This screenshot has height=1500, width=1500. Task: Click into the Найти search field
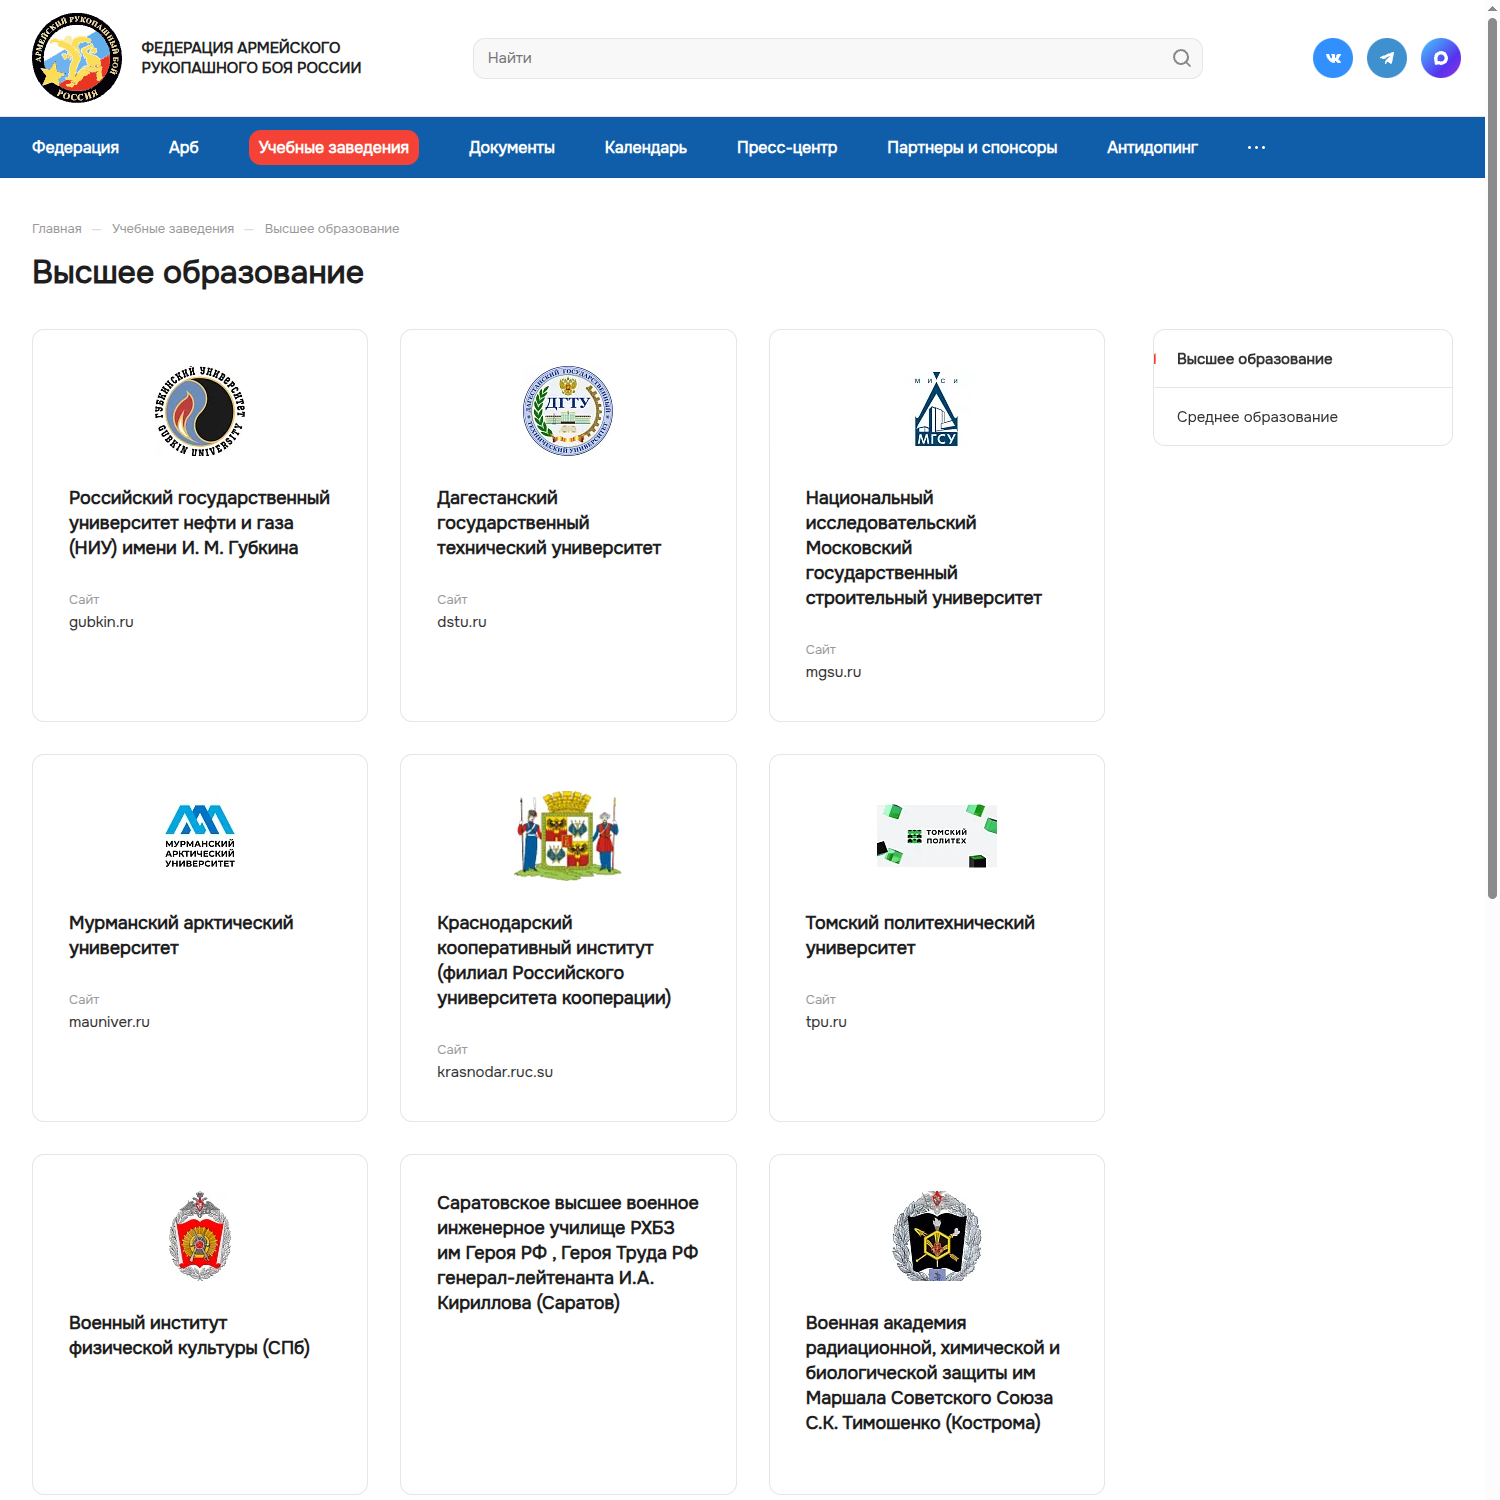tap(838, 58)
